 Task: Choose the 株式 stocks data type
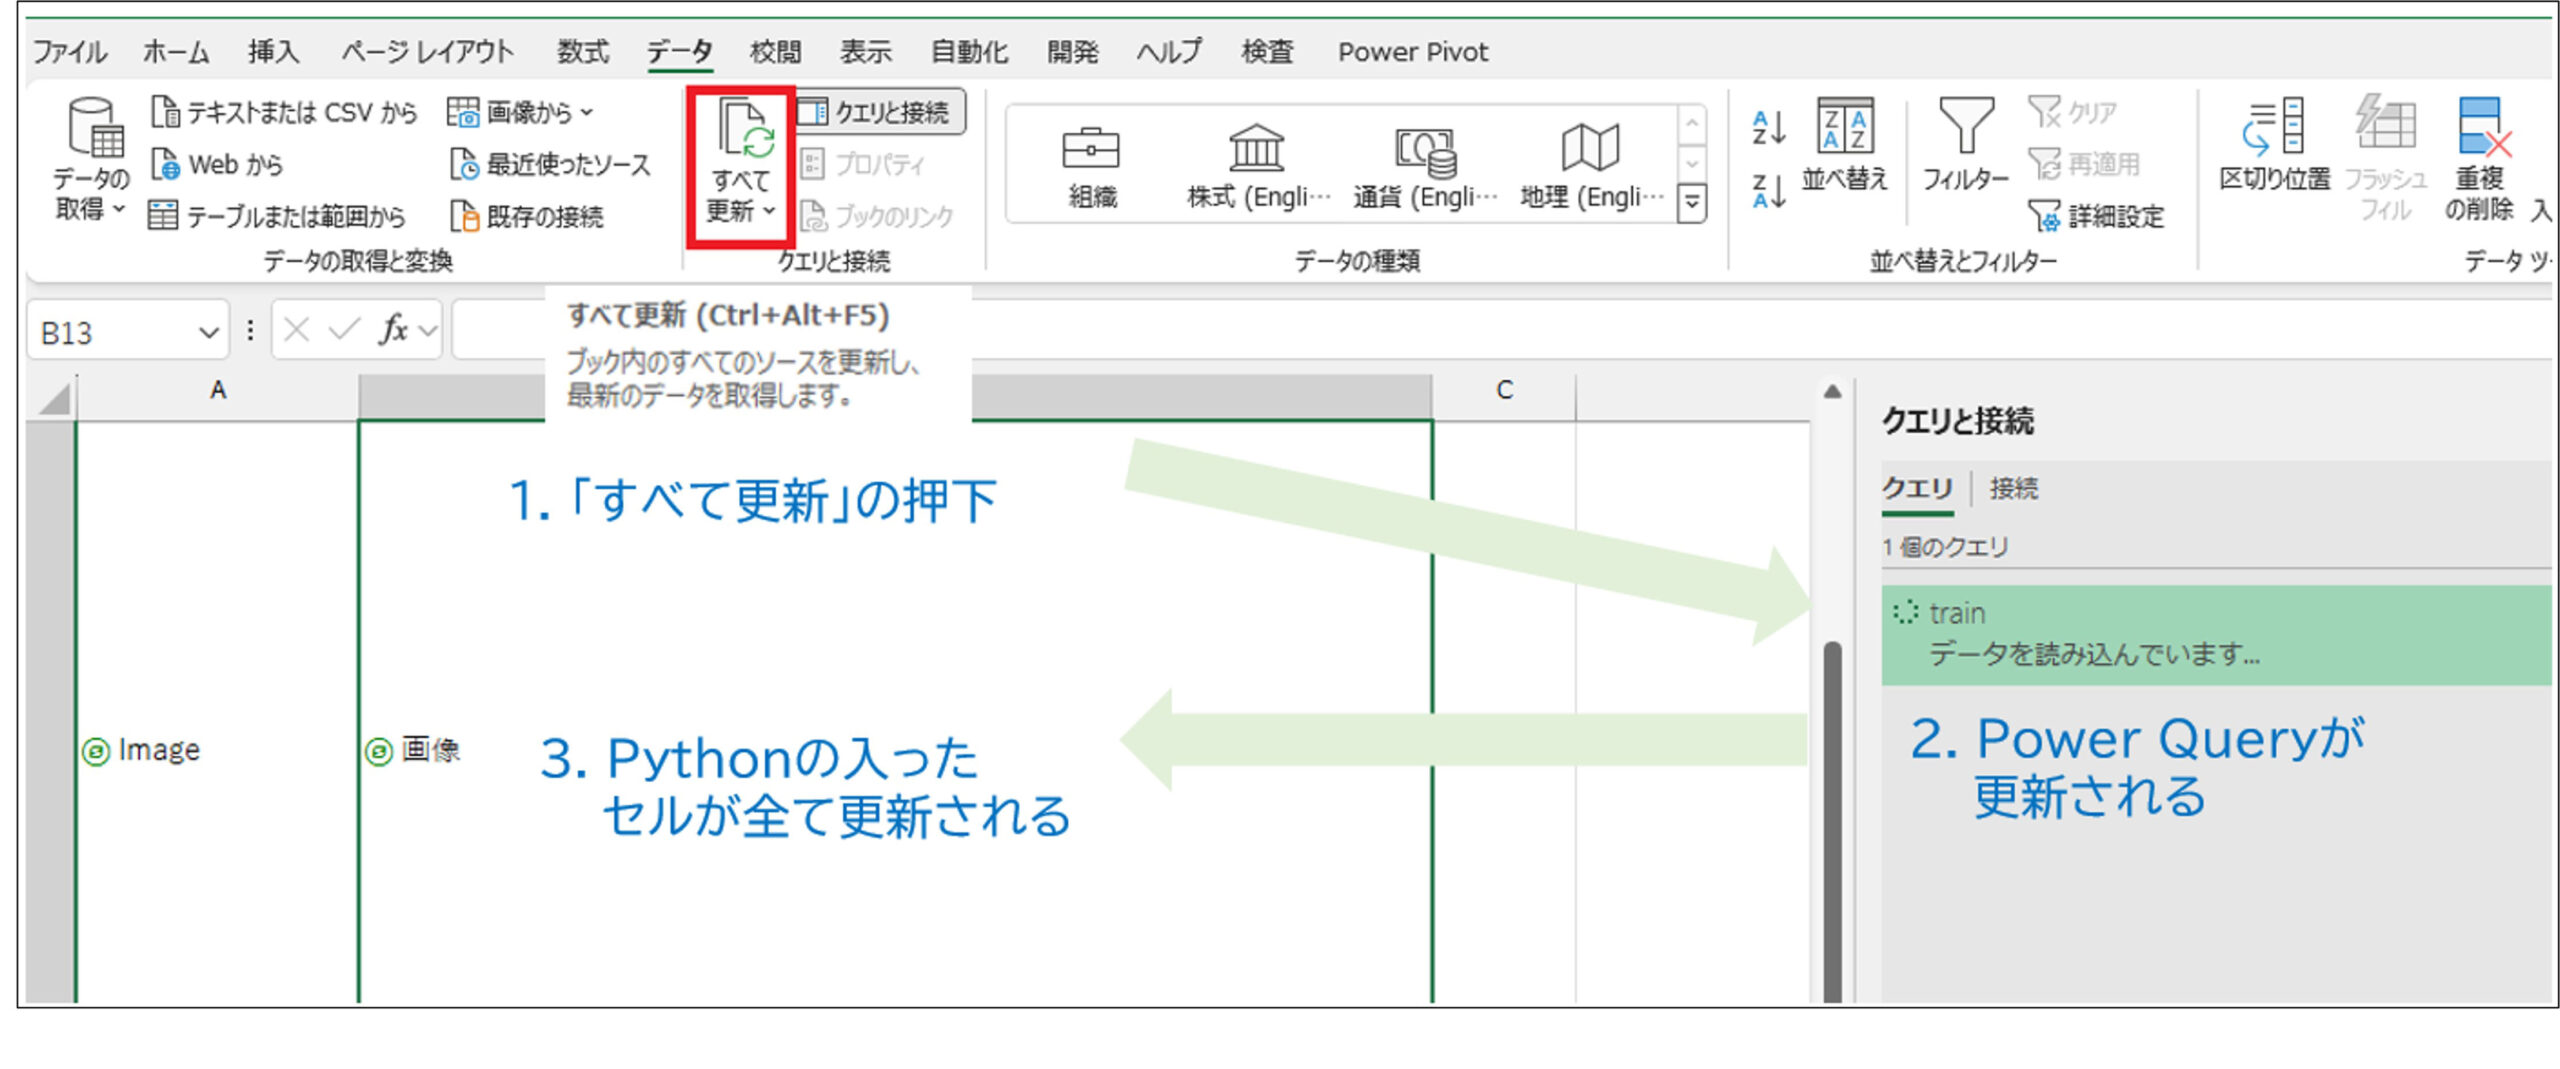(1257, 165)
